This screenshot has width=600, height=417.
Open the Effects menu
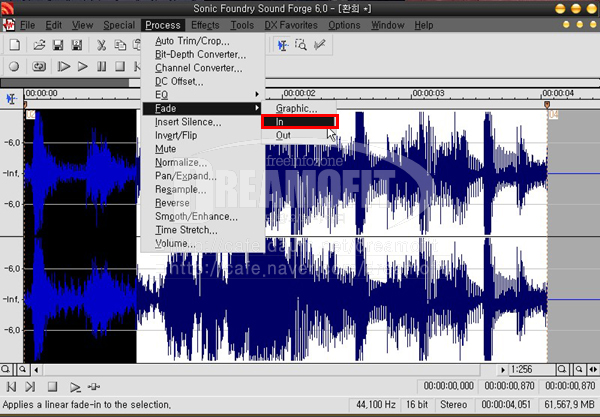pos(205,25)
